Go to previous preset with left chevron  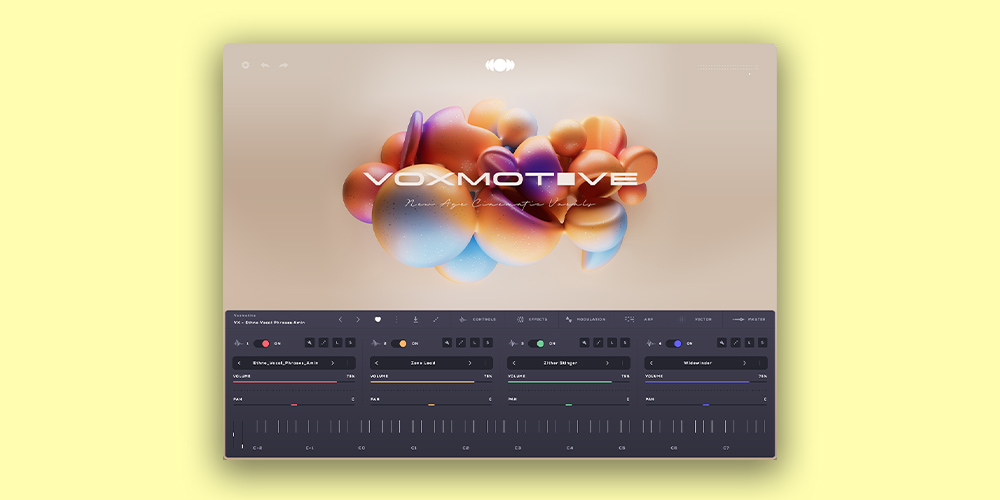tap(341, 320)
